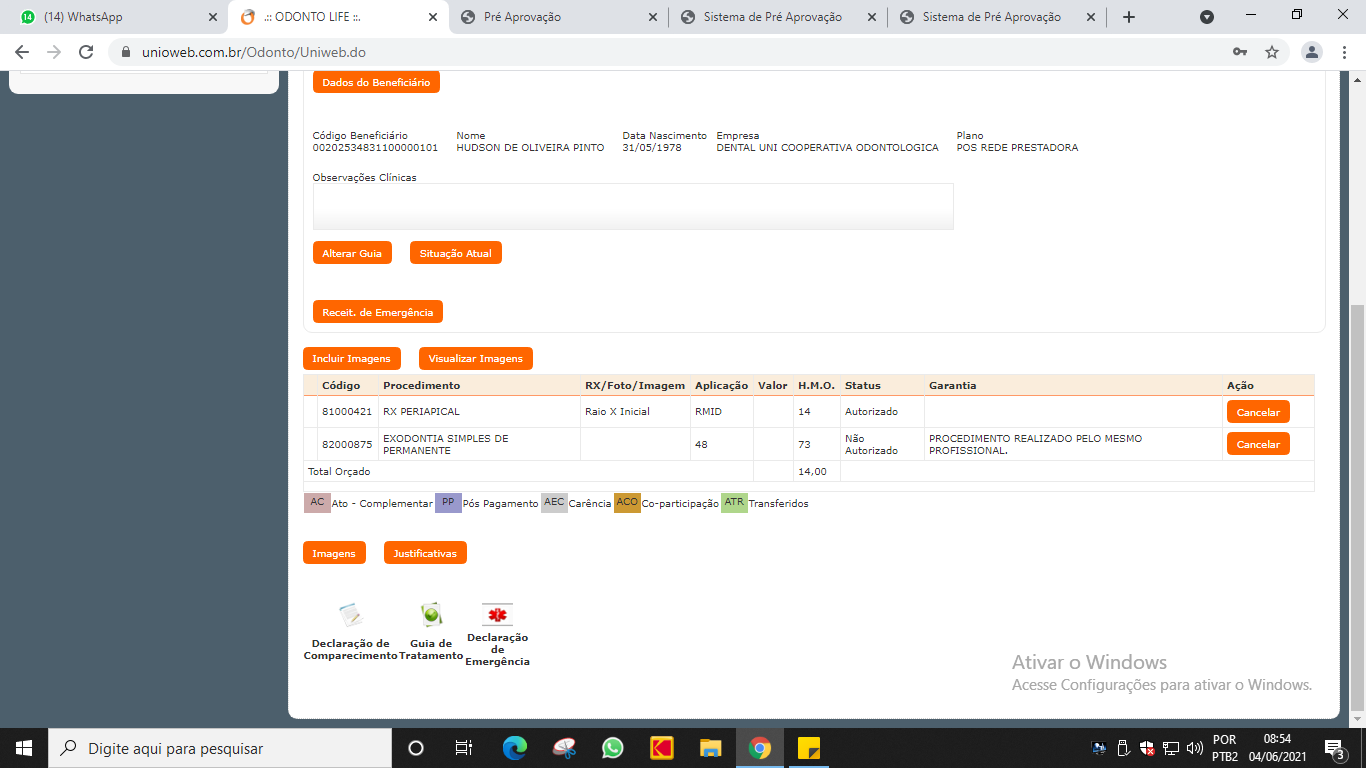Open Sticky Notes from the taskbar
The height and width of the screenshot is (768, 1366).
[x=809, y=748]
